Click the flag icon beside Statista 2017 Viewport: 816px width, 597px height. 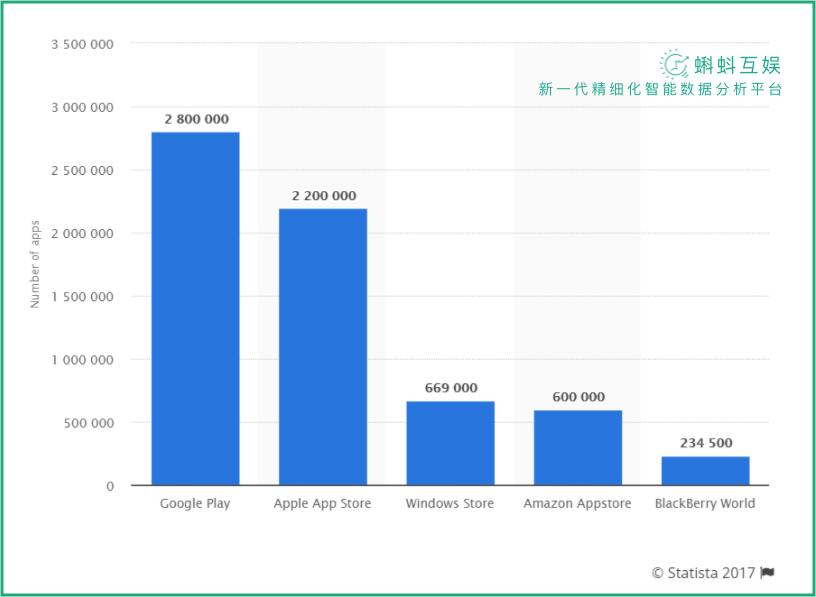click(767, 573)
